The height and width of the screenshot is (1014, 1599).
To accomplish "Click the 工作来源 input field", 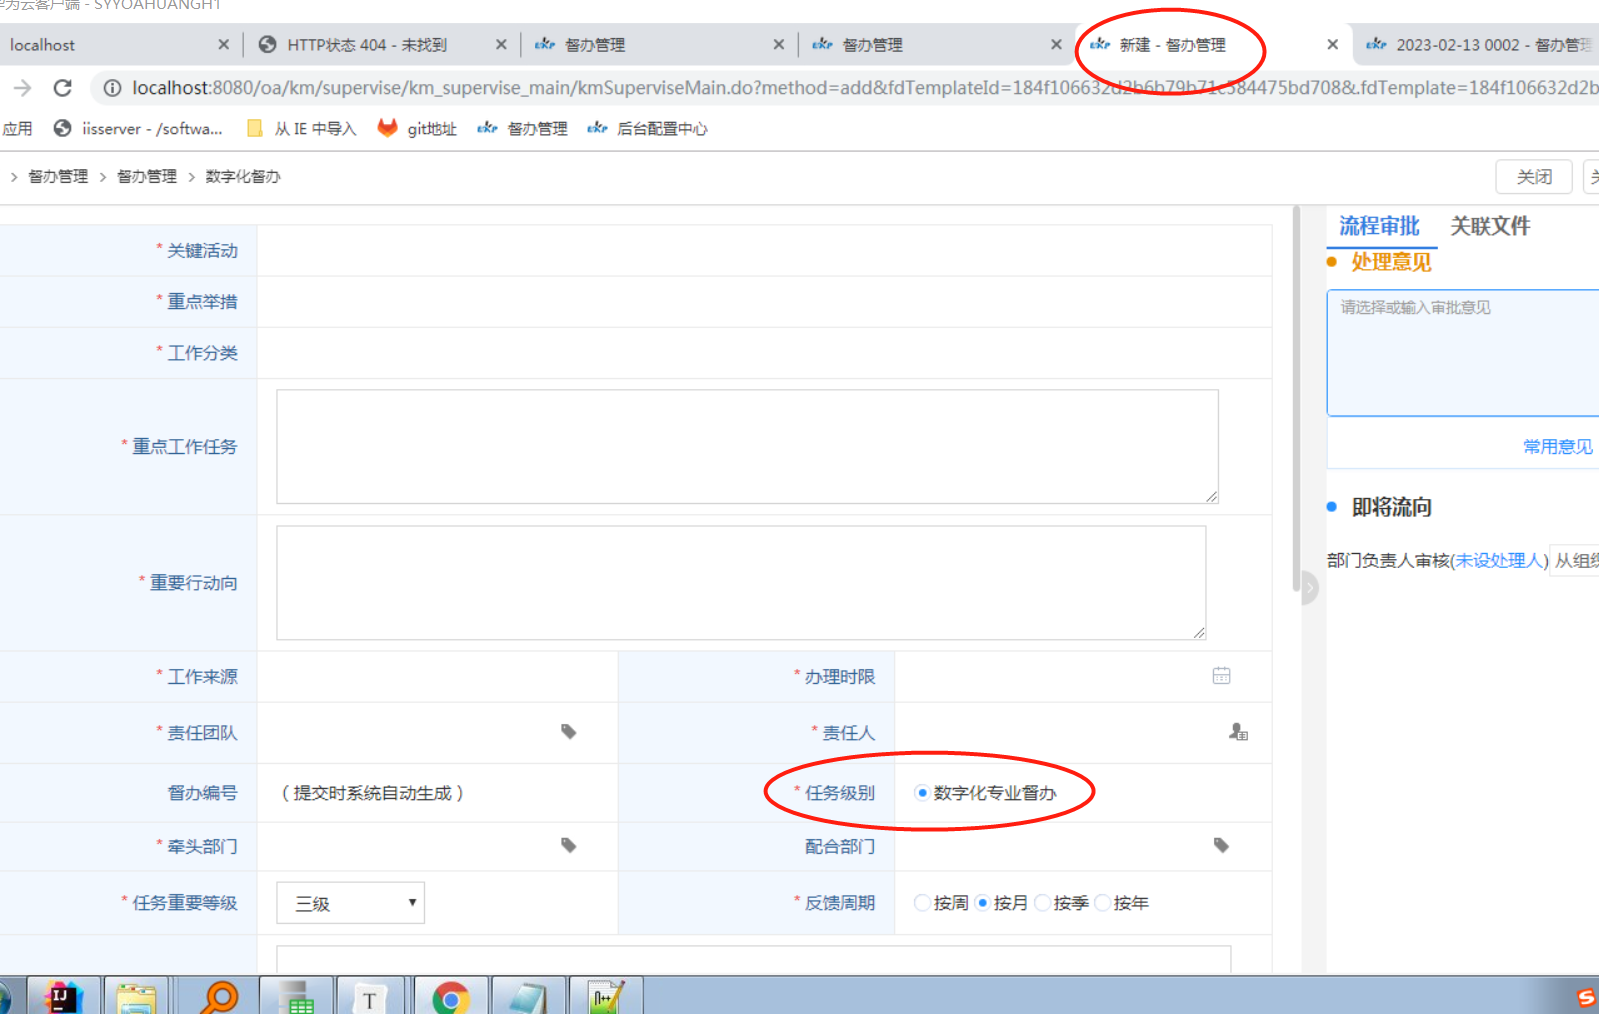I will (x=437, y=677).
